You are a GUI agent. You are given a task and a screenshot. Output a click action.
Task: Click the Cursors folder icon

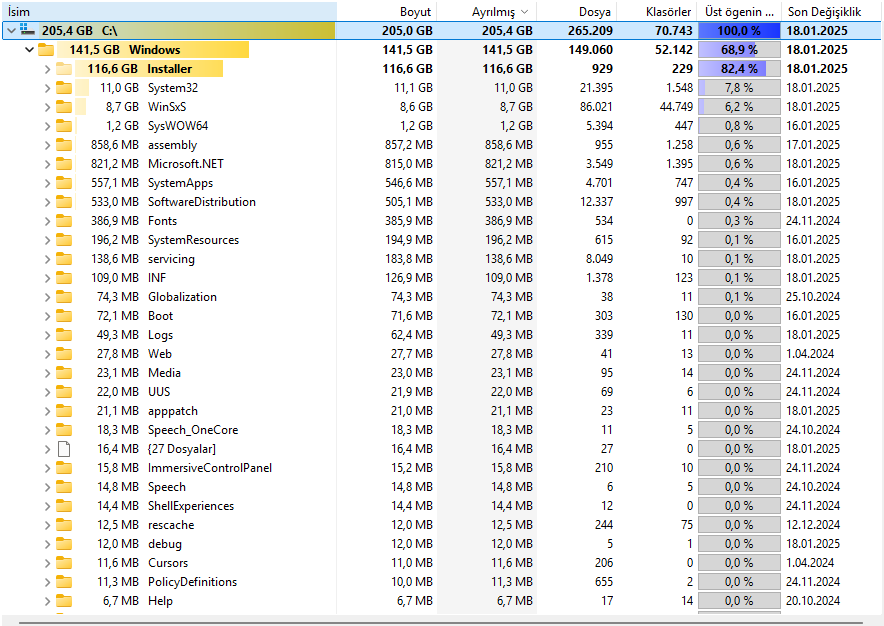tap(64, 563)
